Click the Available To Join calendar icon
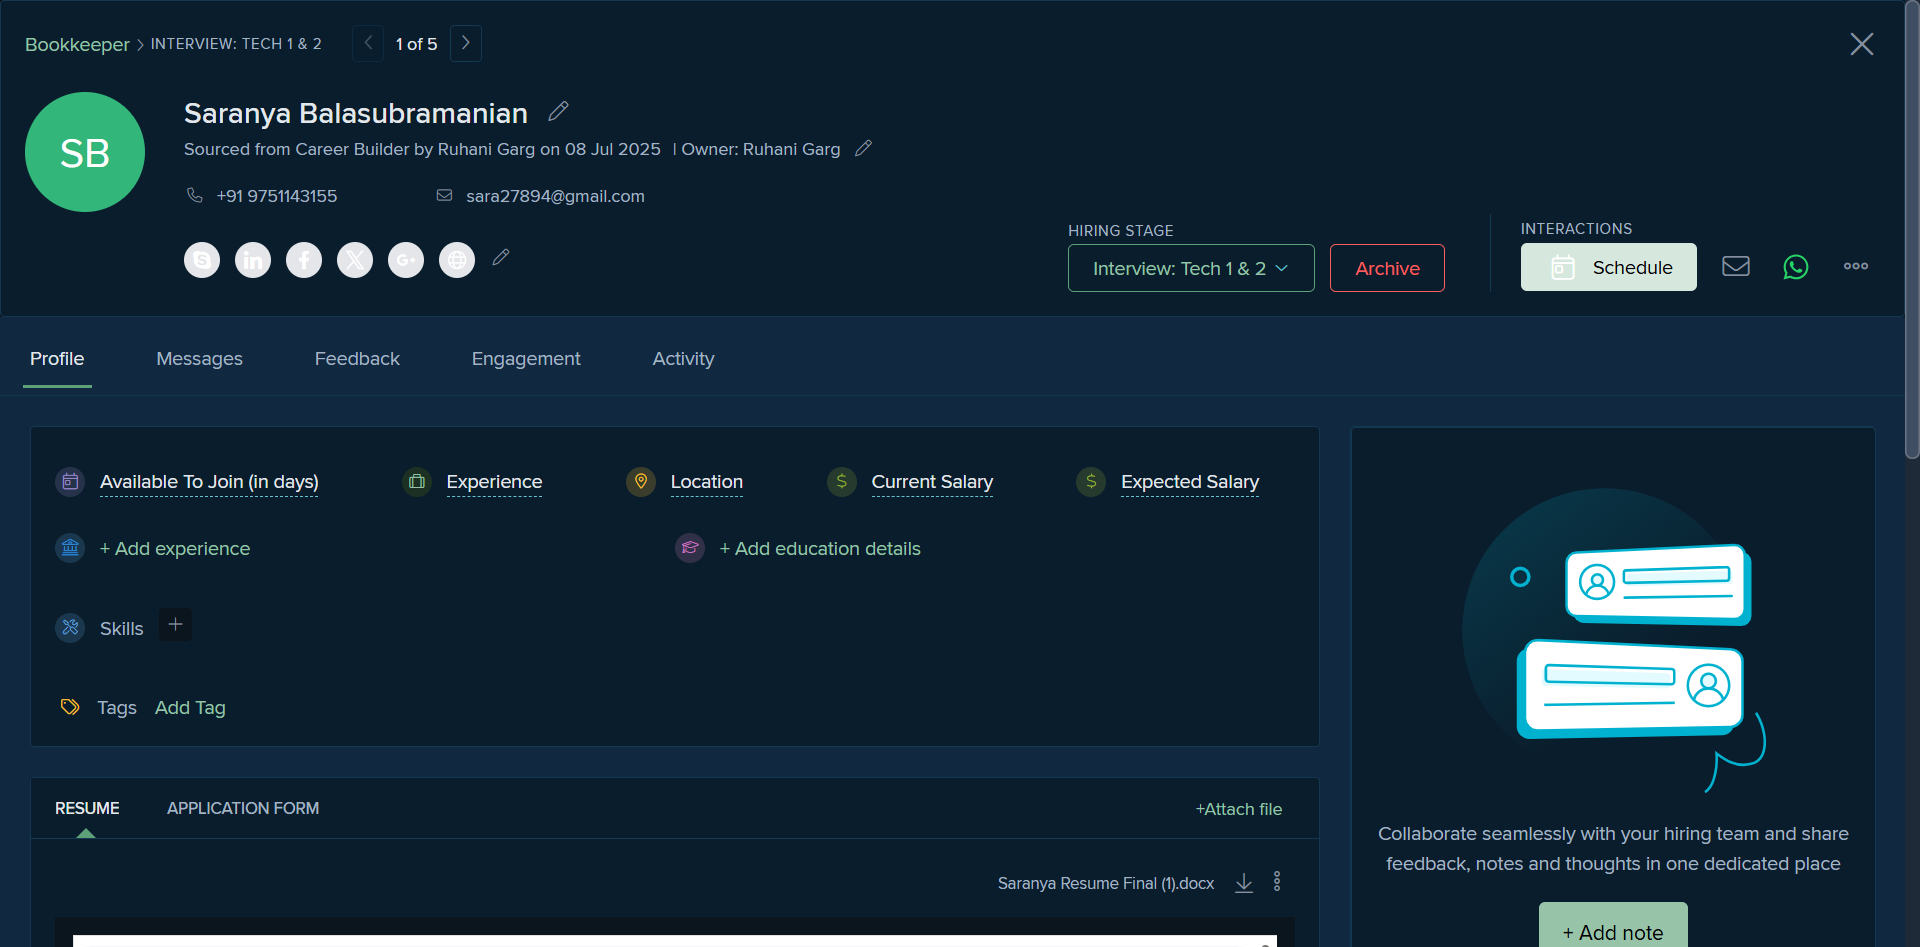The width and height of the screenshot is (1920, 947). click(x=70, y=482)
